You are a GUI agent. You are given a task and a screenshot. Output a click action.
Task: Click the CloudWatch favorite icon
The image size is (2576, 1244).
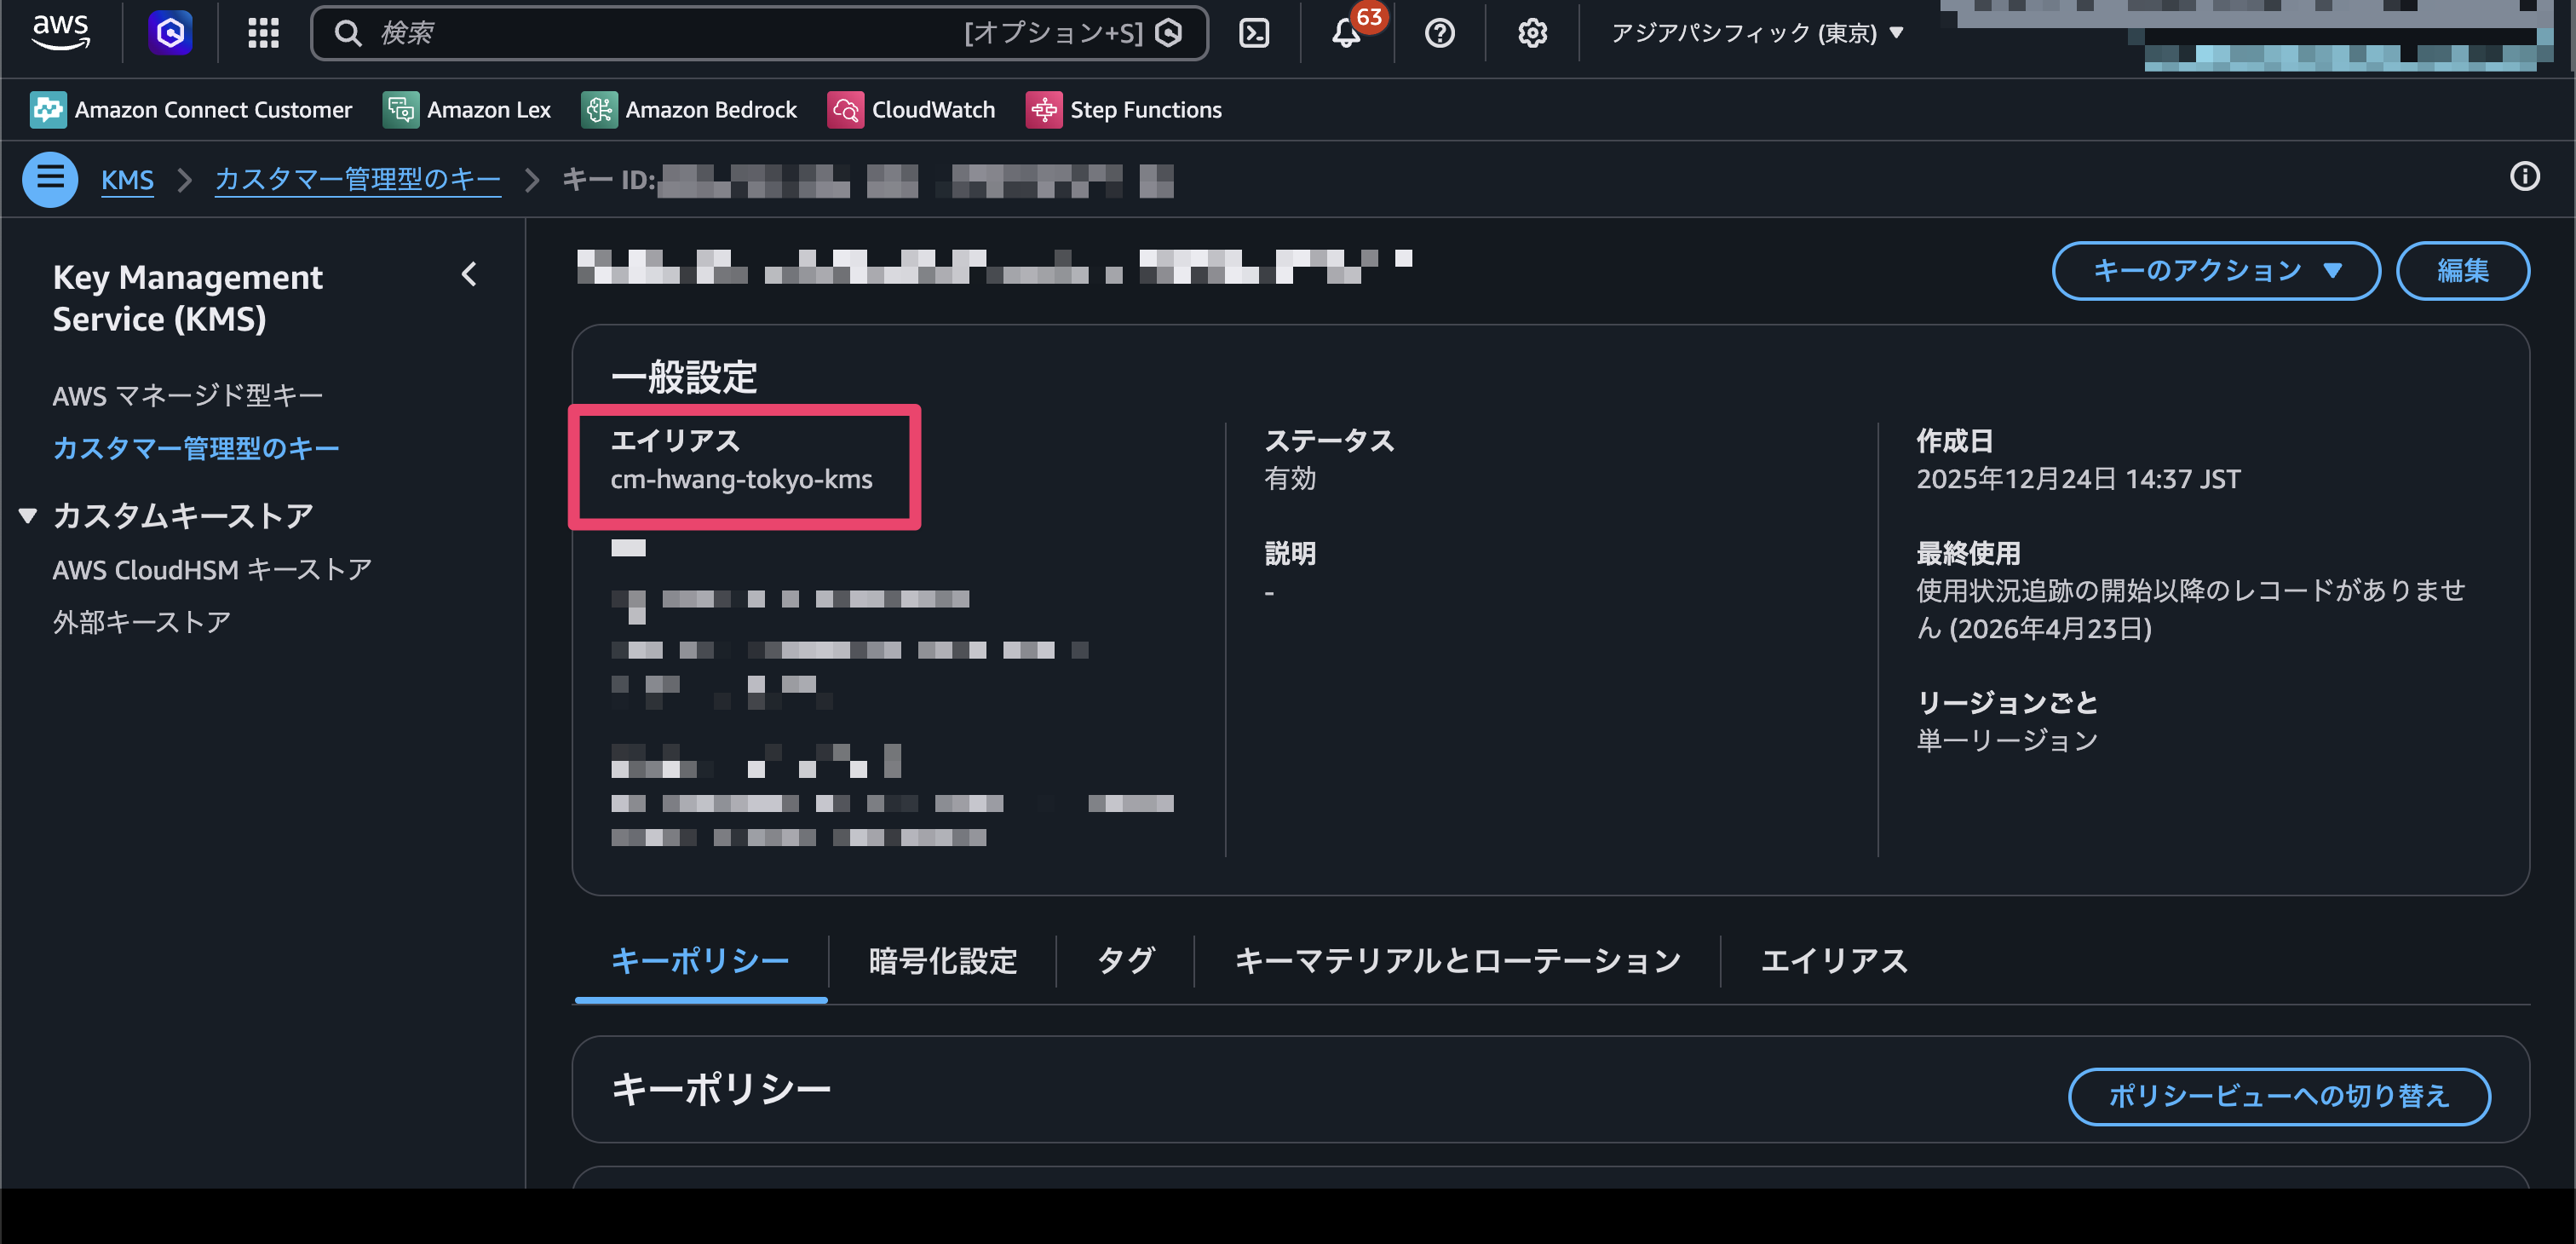(x=845, y=109)
